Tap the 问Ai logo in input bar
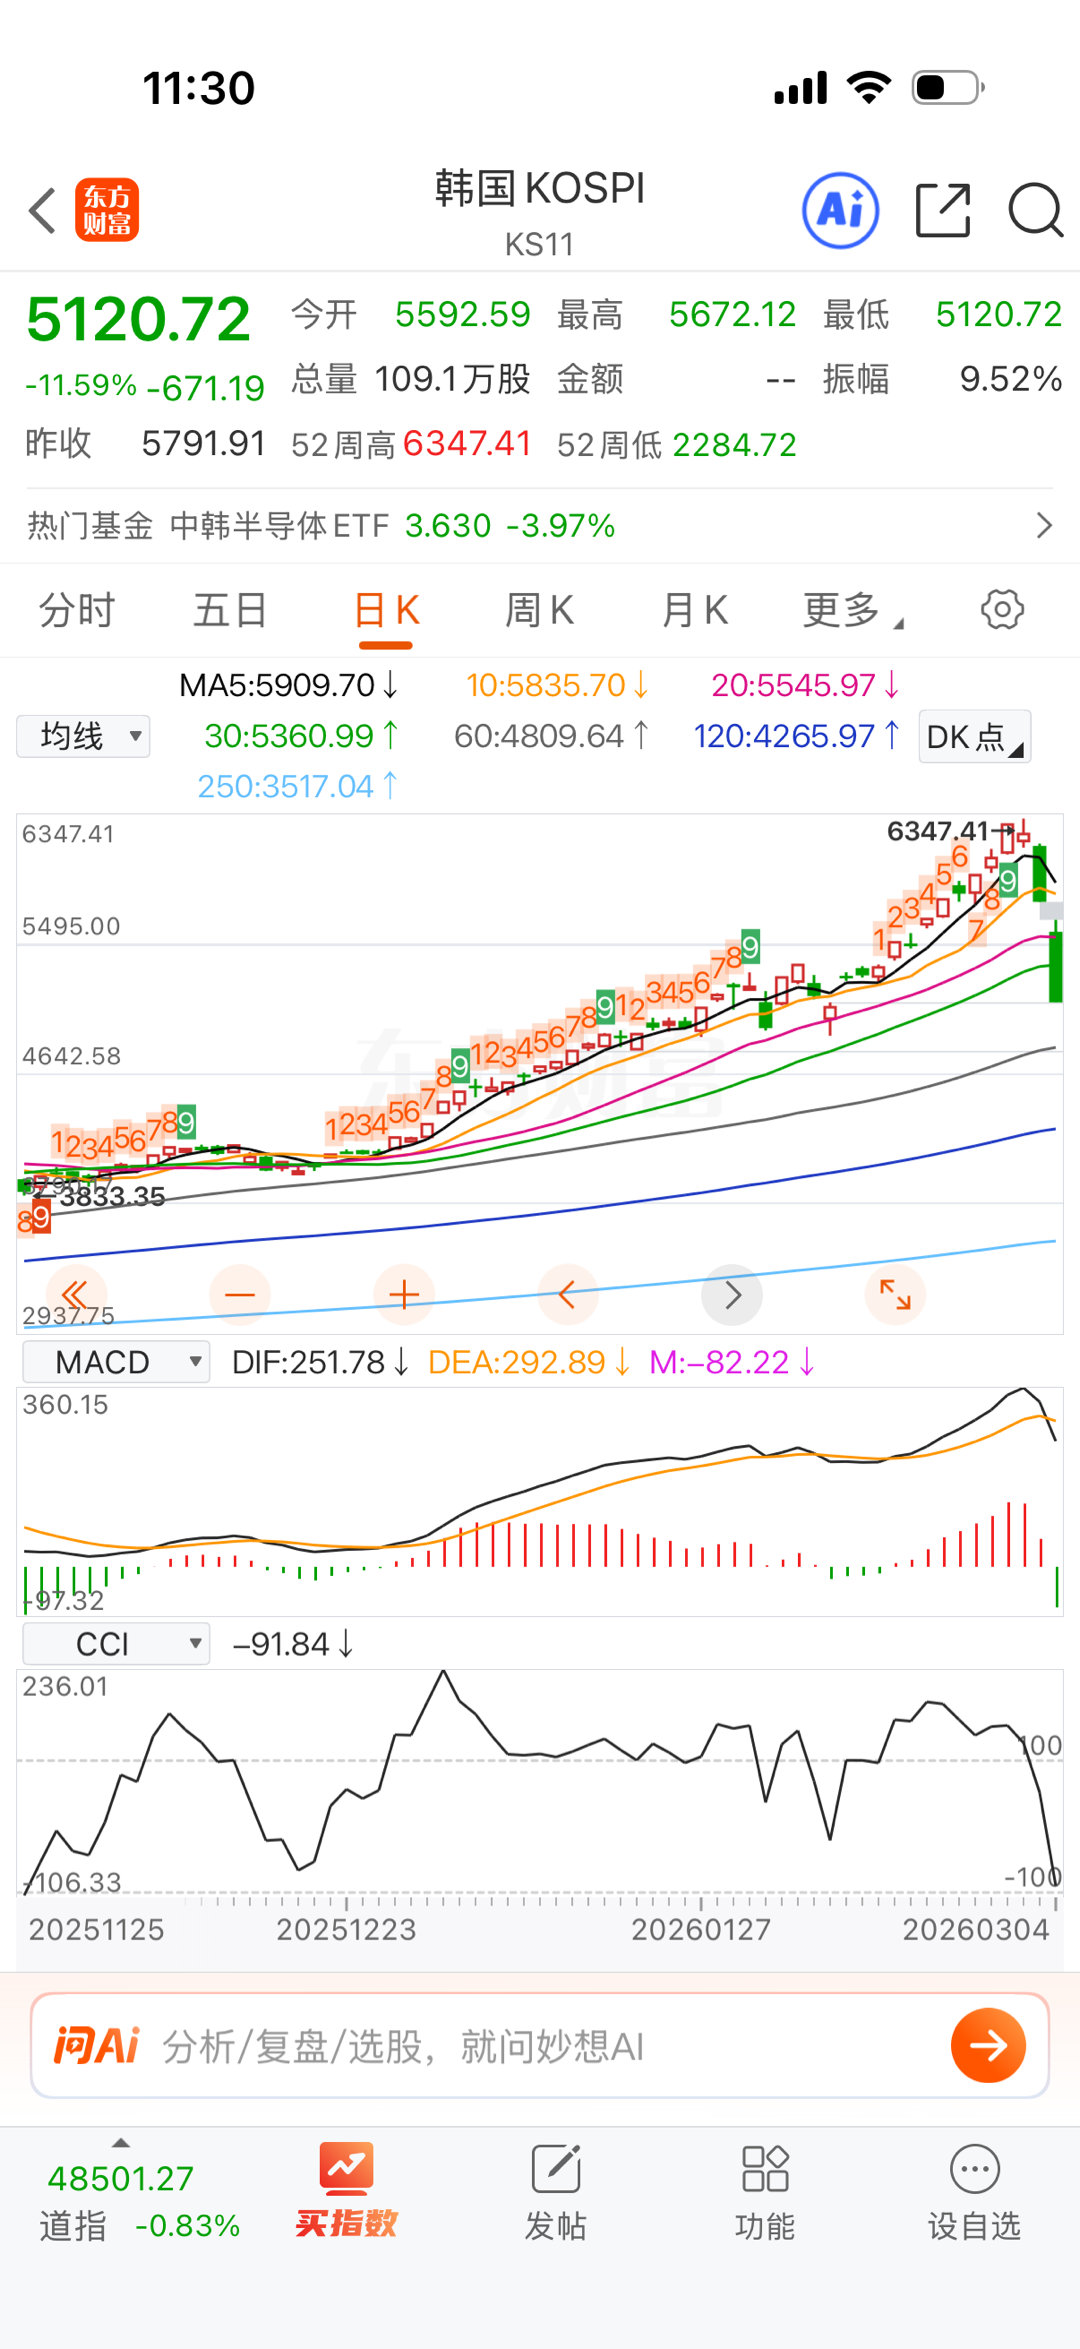Image resolution: width=1080 pixels, height=2349 pixels. (96, 2045)
